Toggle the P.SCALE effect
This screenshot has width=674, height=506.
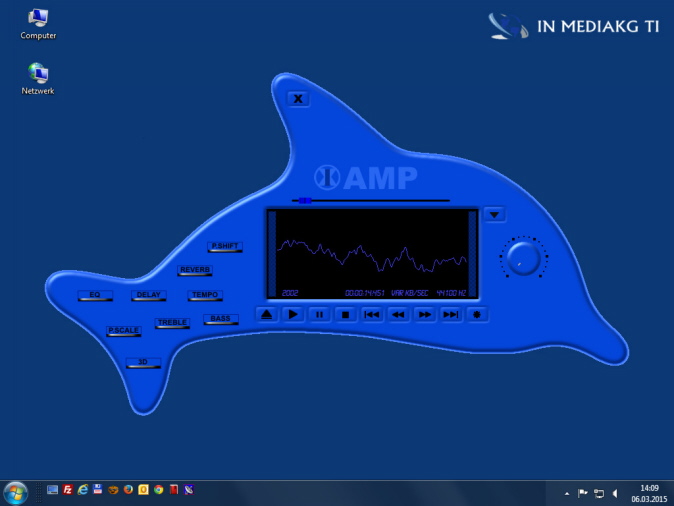coord(124,331)
